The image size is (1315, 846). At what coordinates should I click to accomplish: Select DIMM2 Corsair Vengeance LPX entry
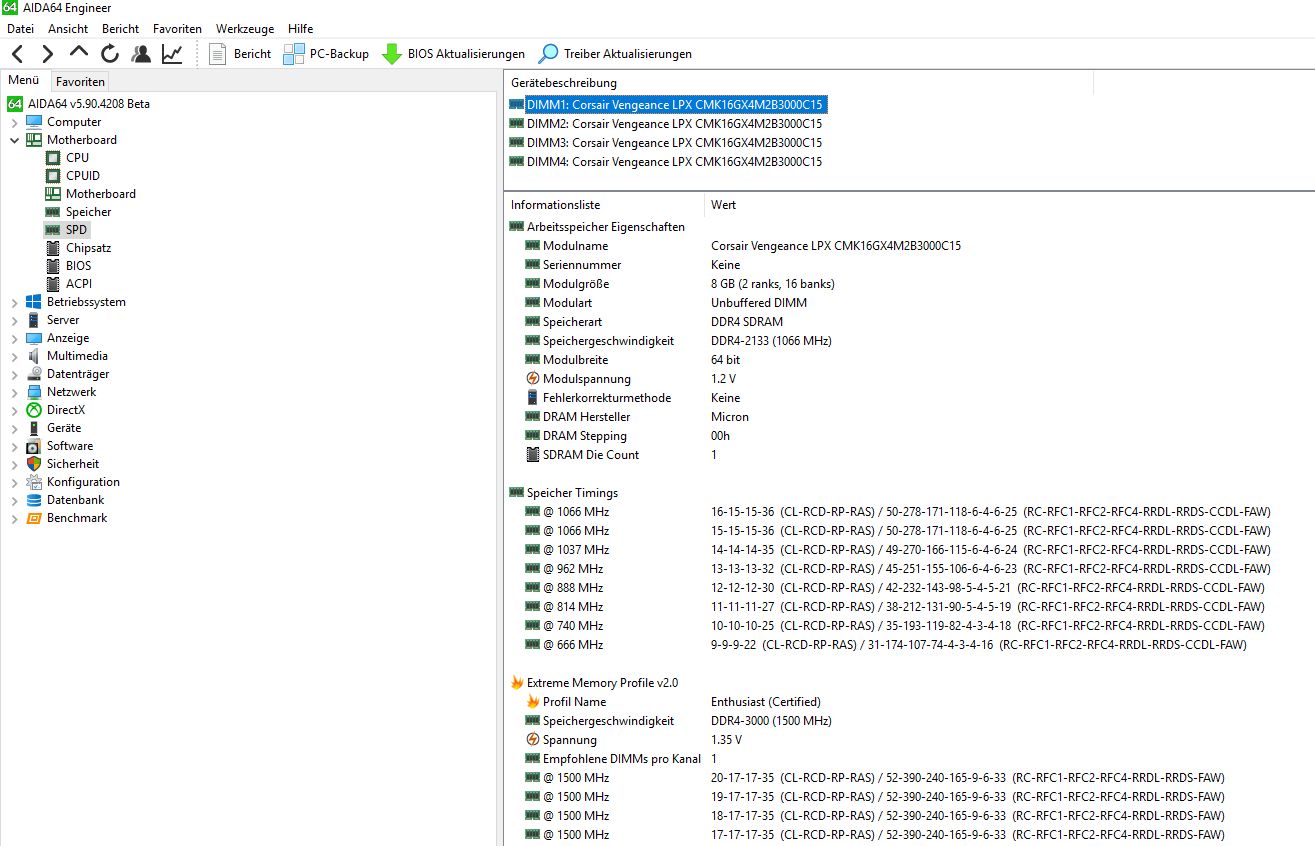click(x=667, y=124)
